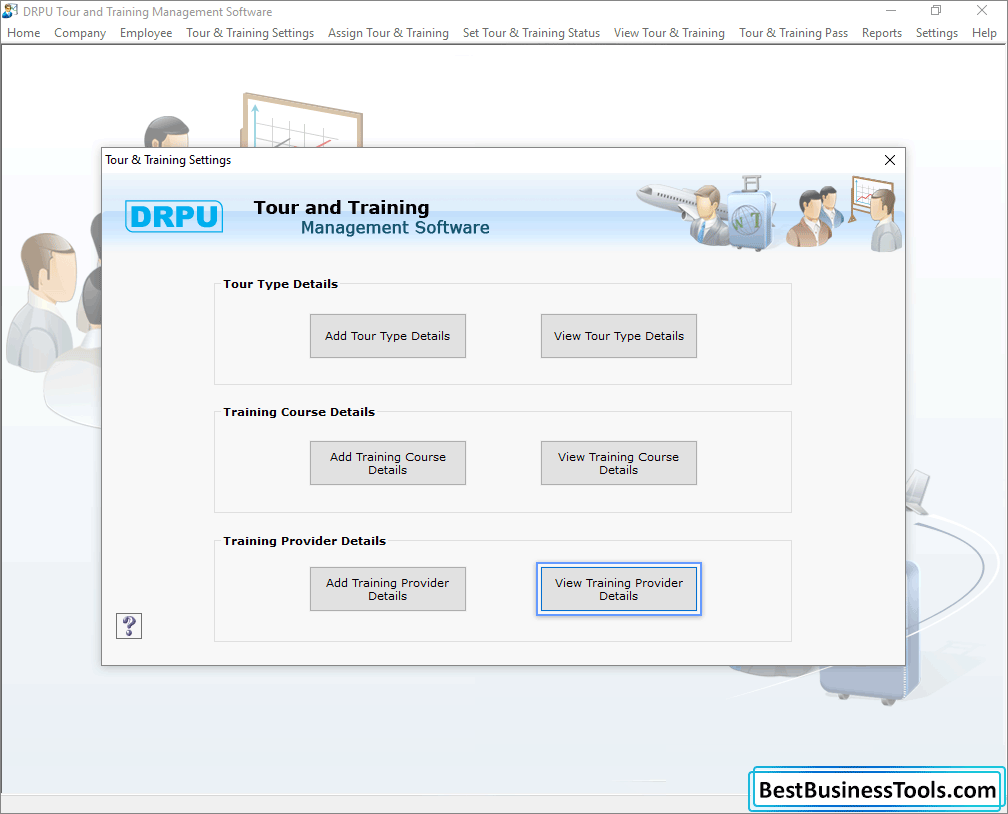Screen dimensions: 1008x814
Task: Minimize the main application window
Action: tap(891, 11)
